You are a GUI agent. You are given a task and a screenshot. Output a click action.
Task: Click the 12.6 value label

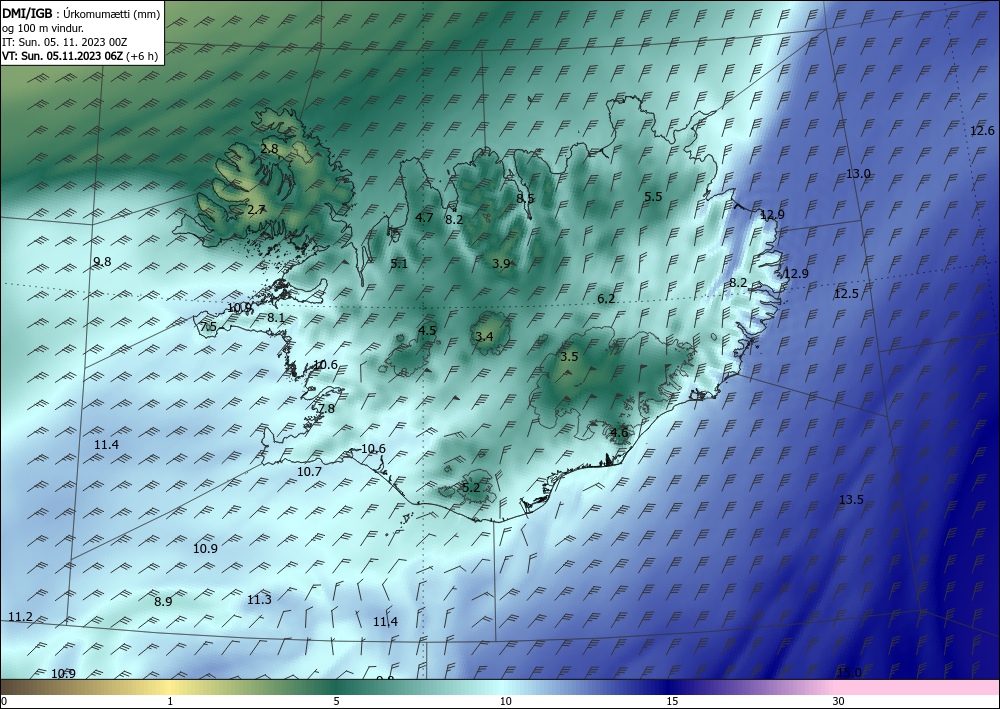[982, 131]
